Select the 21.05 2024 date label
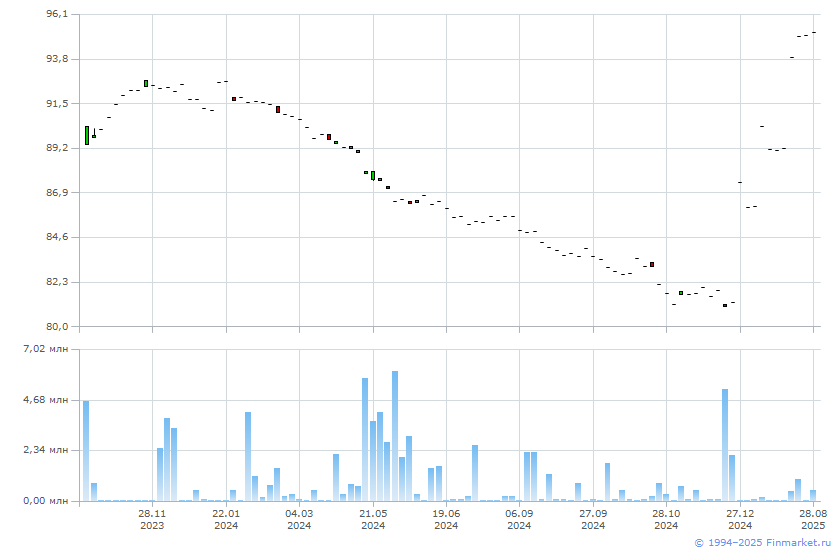Screen dimensions: 840x550 [x=373, y=519]
